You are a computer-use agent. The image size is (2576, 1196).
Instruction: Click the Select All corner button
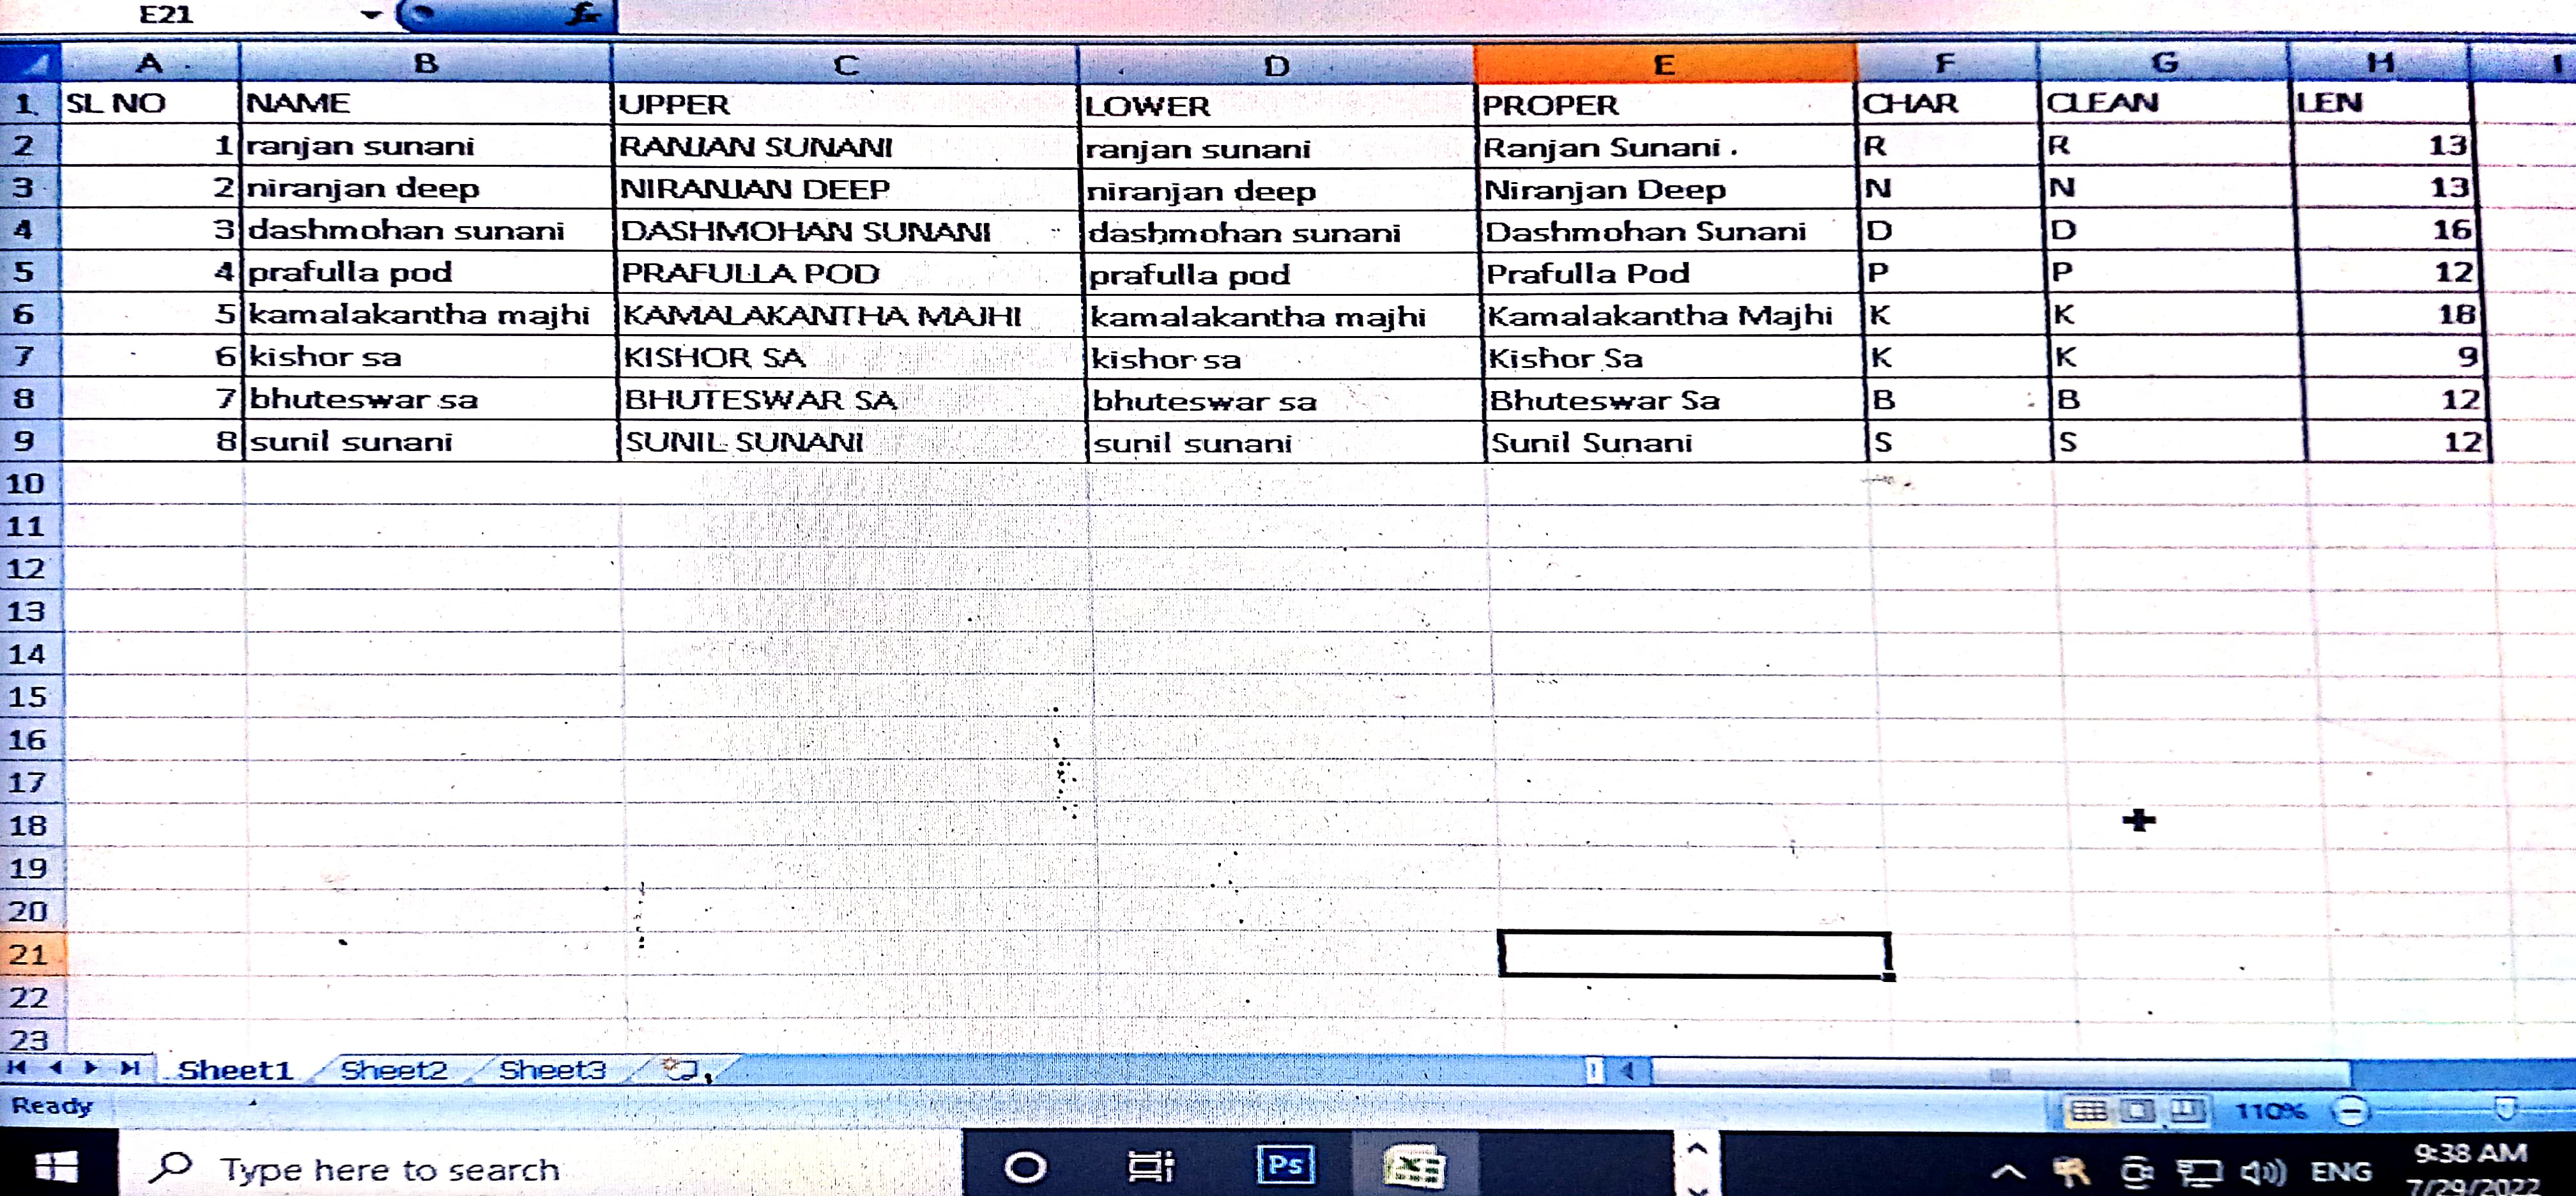tap(30, 64)
